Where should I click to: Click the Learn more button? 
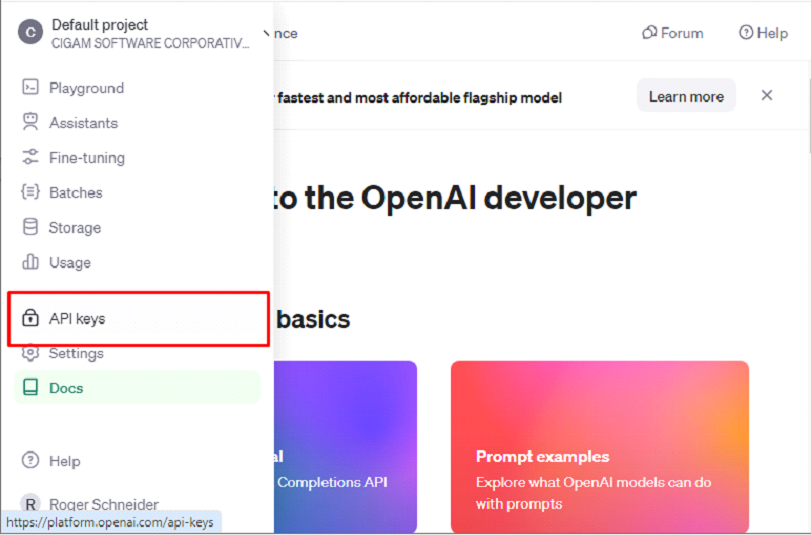(686, 96)
